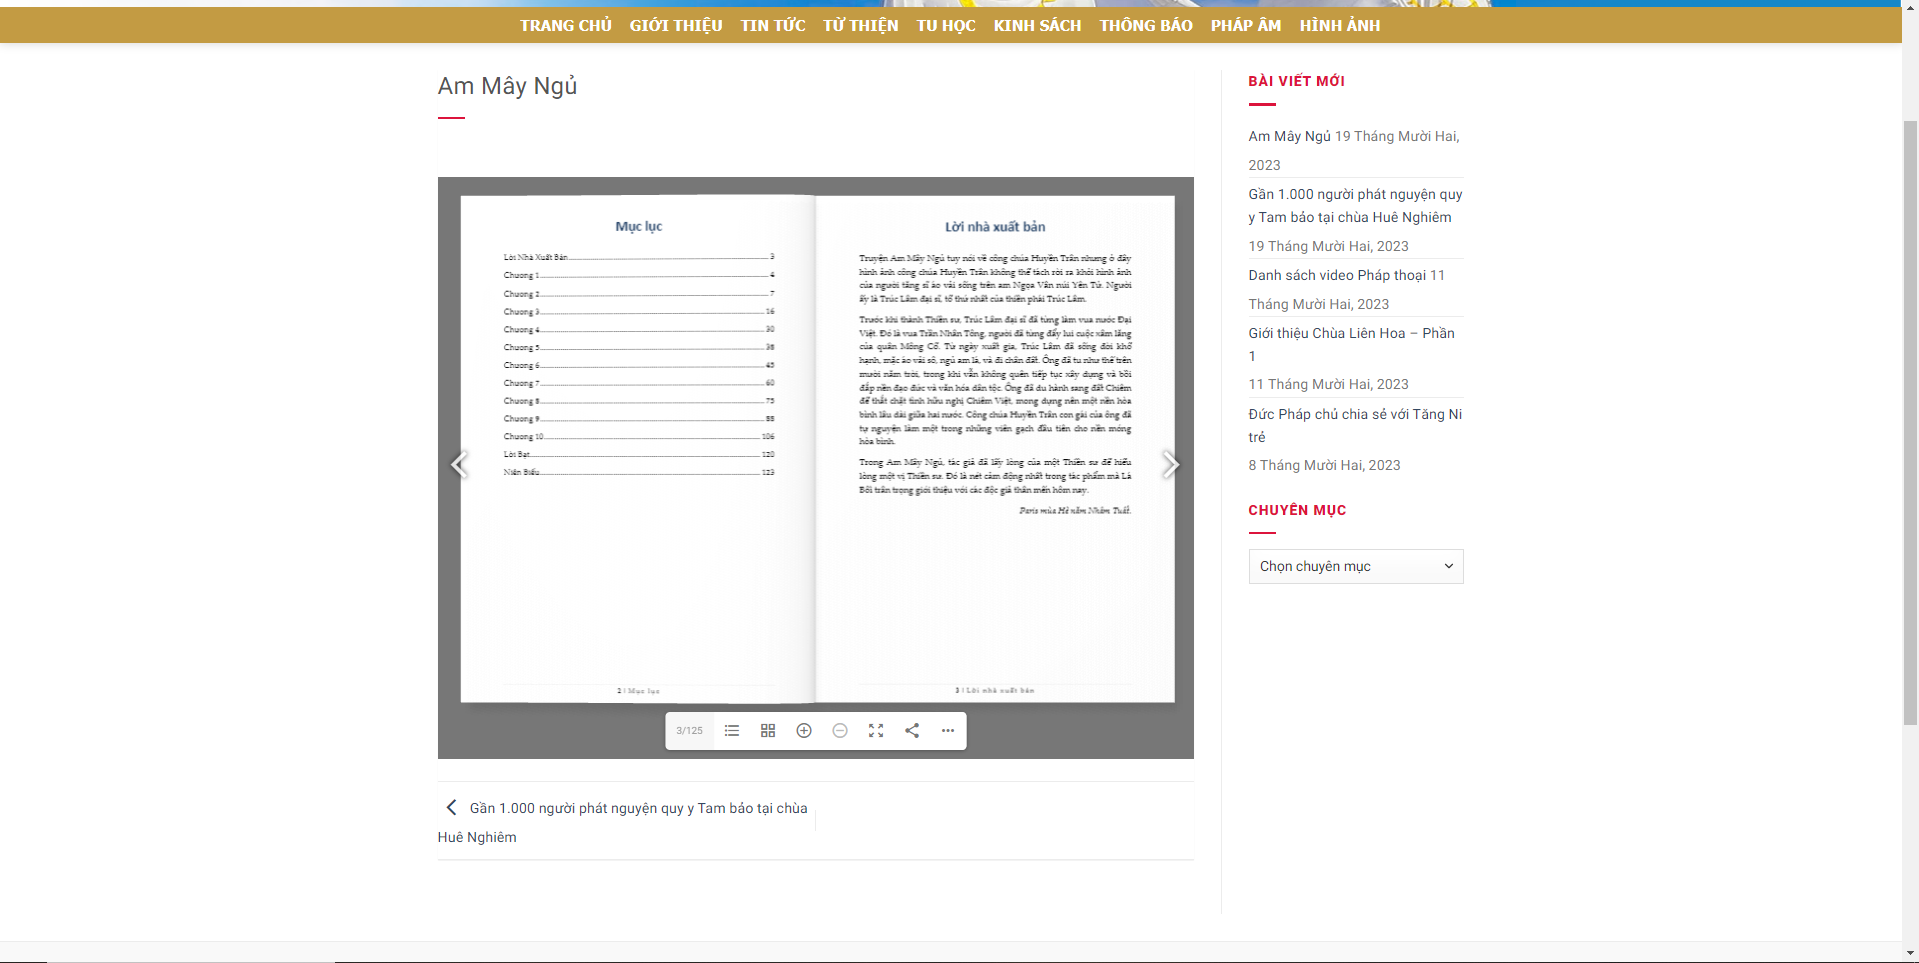Open the HÌNH ẢNH menu
1919x963 pixels.
click(x=1340, y=26)
